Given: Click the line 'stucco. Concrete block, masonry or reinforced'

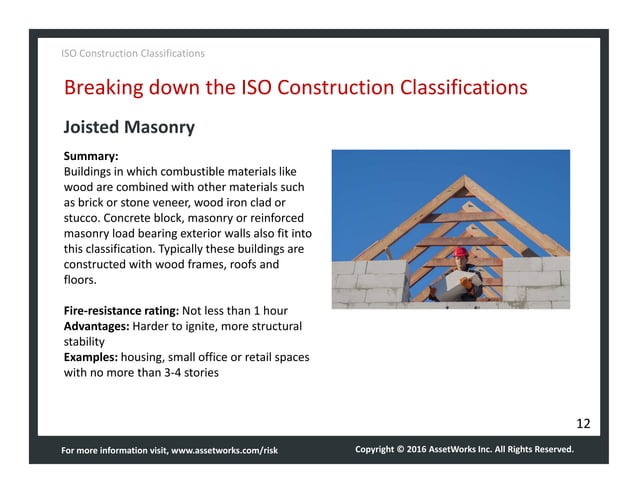Looking at the screenshot, I should (184, 218).
